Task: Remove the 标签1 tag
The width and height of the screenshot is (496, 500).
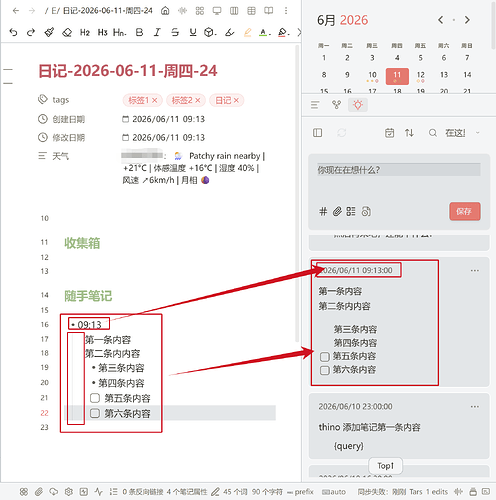Action: tap(155, 100)
